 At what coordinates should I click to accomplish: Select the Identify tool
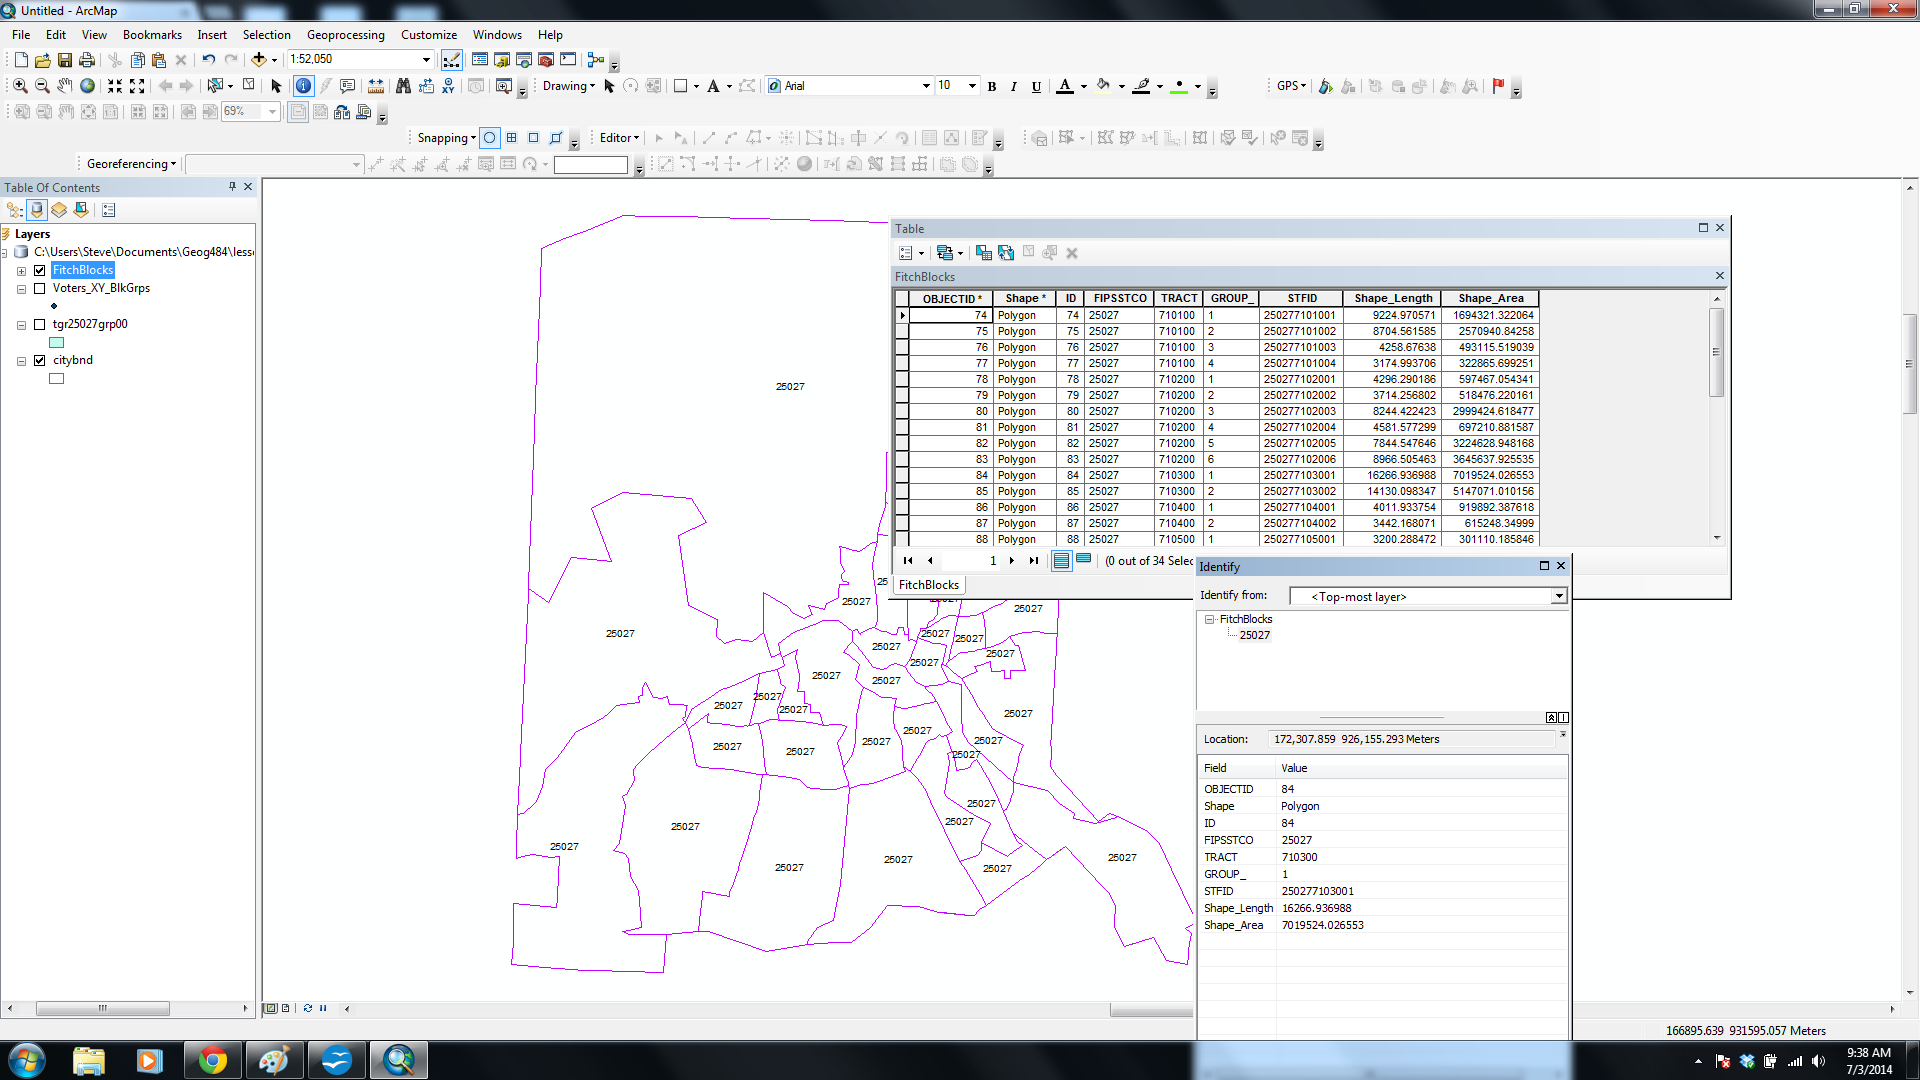pyautogui.click(x=303, y=86)
